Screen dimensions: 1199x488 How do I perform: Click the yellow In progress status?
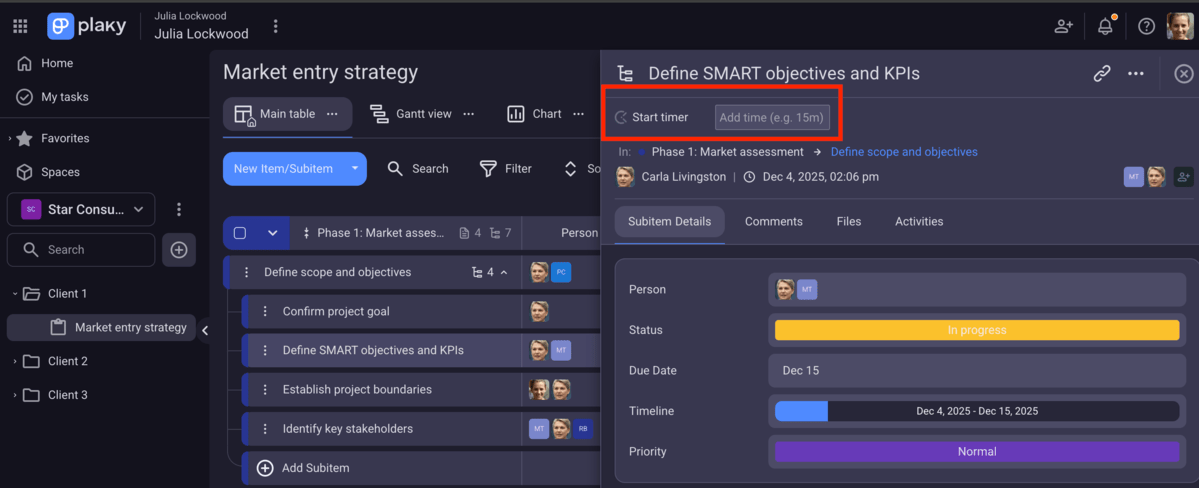click(976, 330)
